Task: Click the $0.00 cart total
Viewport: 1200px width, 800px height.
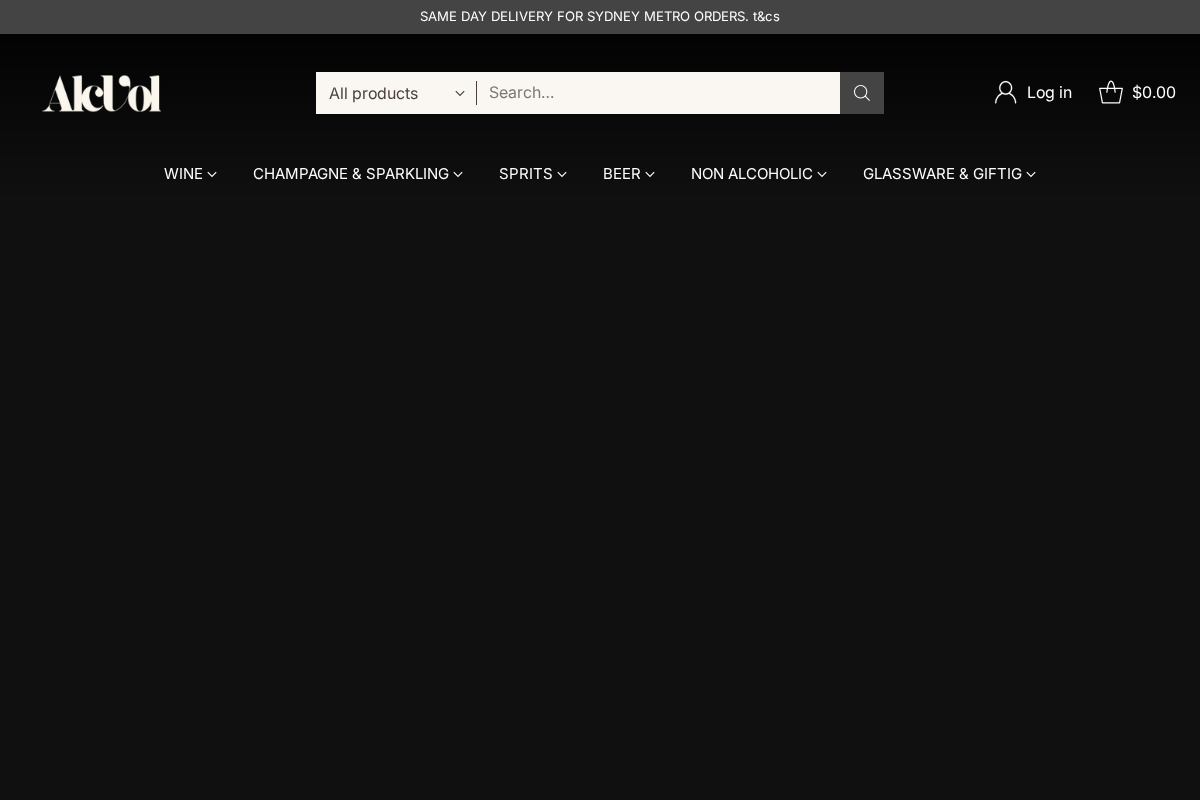Action: [1154, 92]
